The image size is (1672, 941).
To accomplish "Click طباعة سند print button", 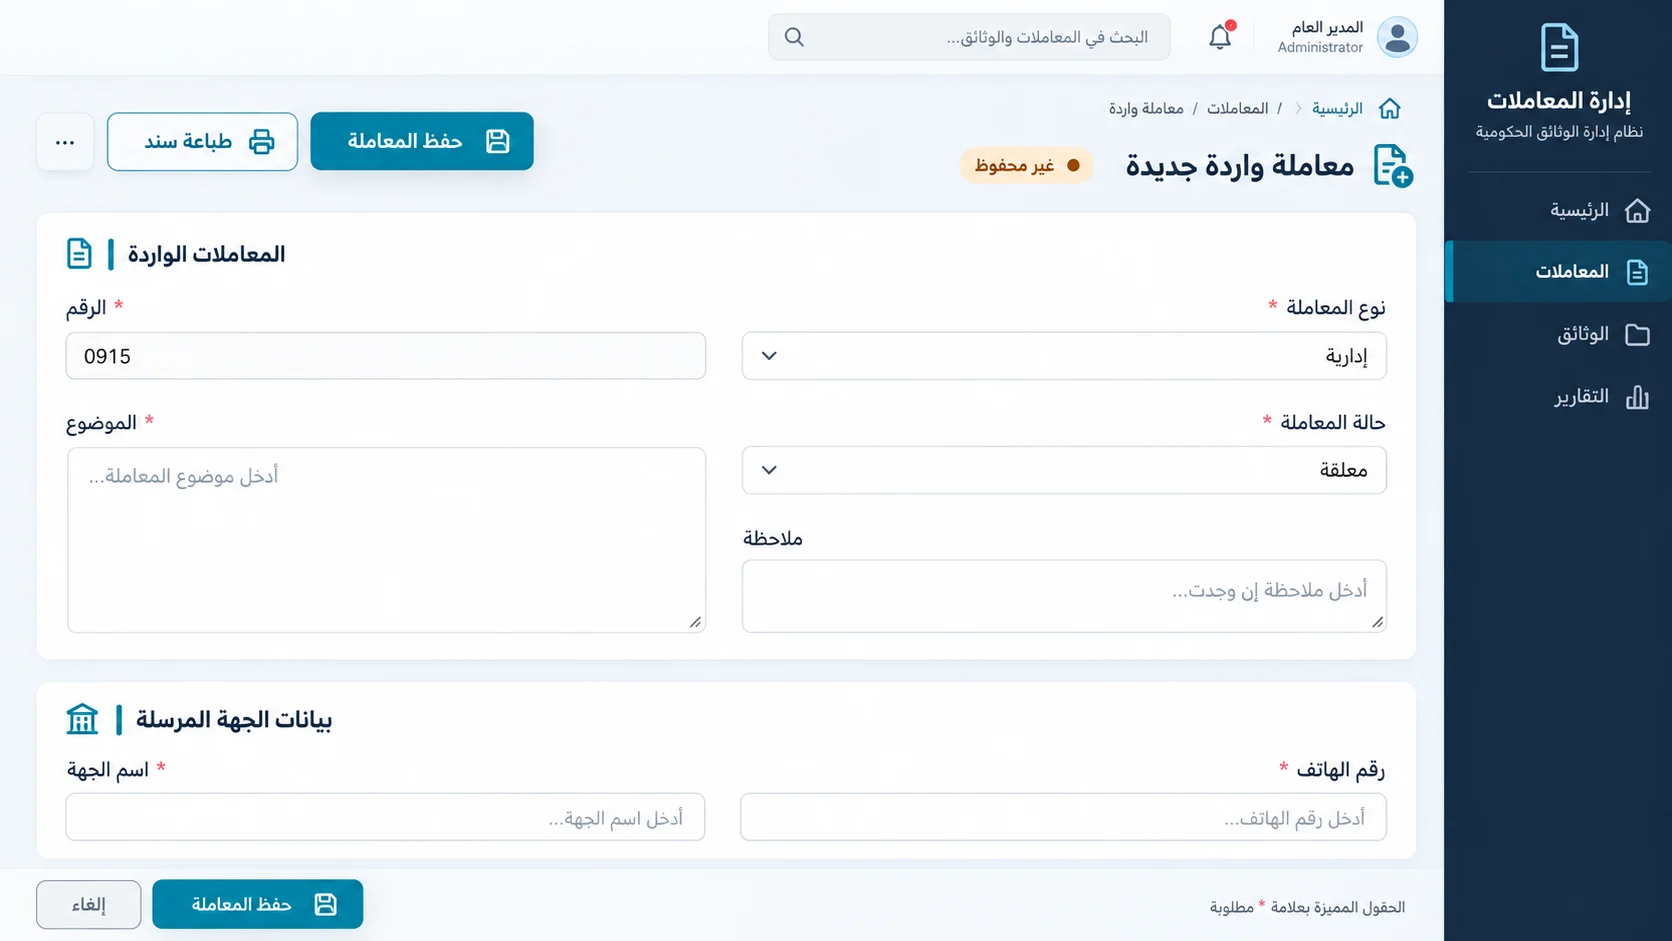I will (202, 141).
